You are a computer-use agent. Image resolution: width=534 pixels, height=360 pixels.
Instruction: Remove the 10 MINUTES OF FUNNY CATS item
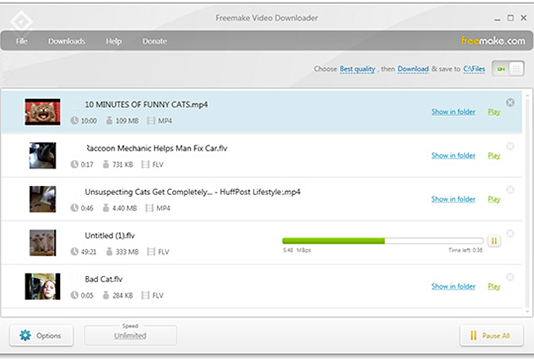click(510, 103)
